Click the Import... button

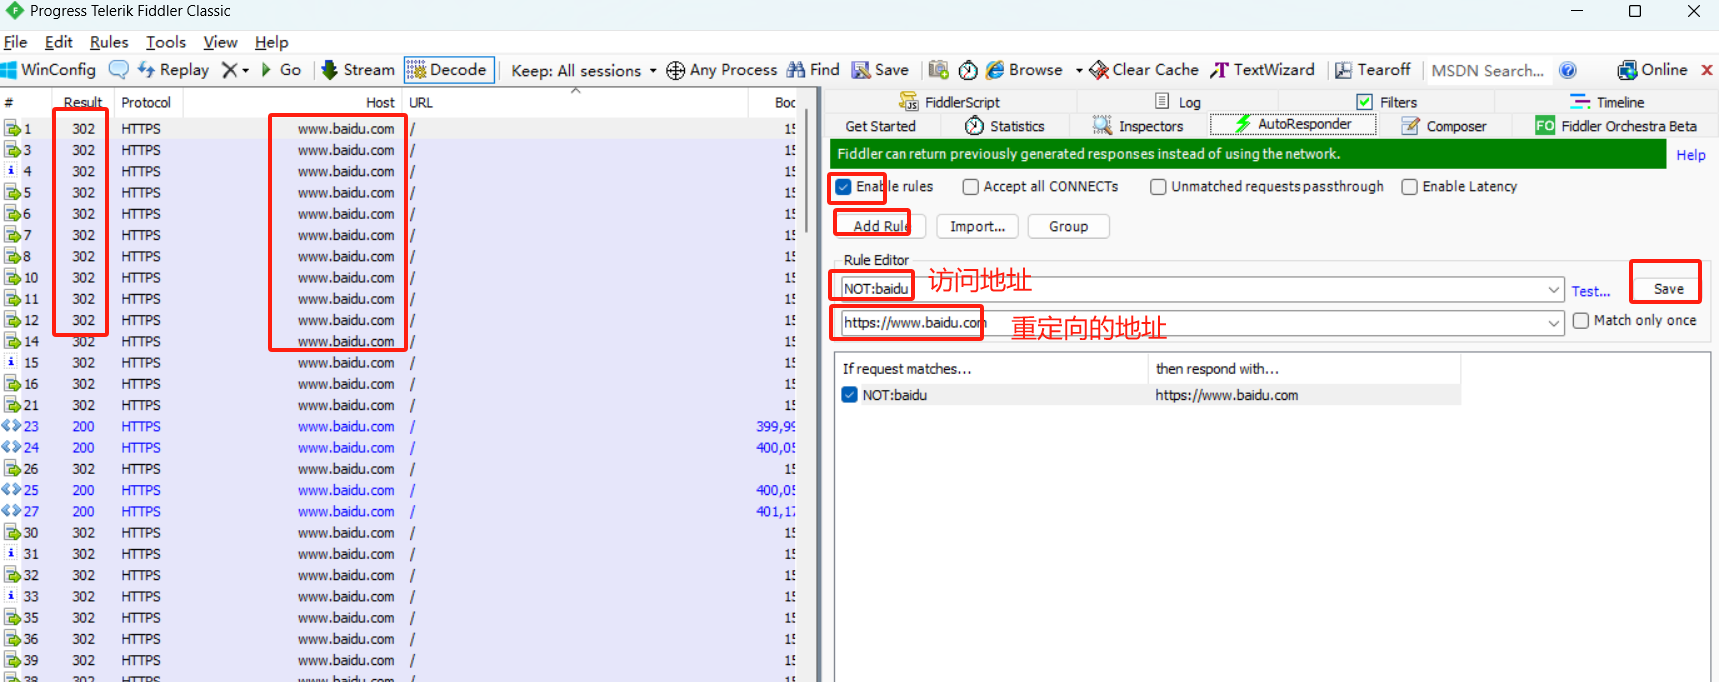tap(977, 226)
